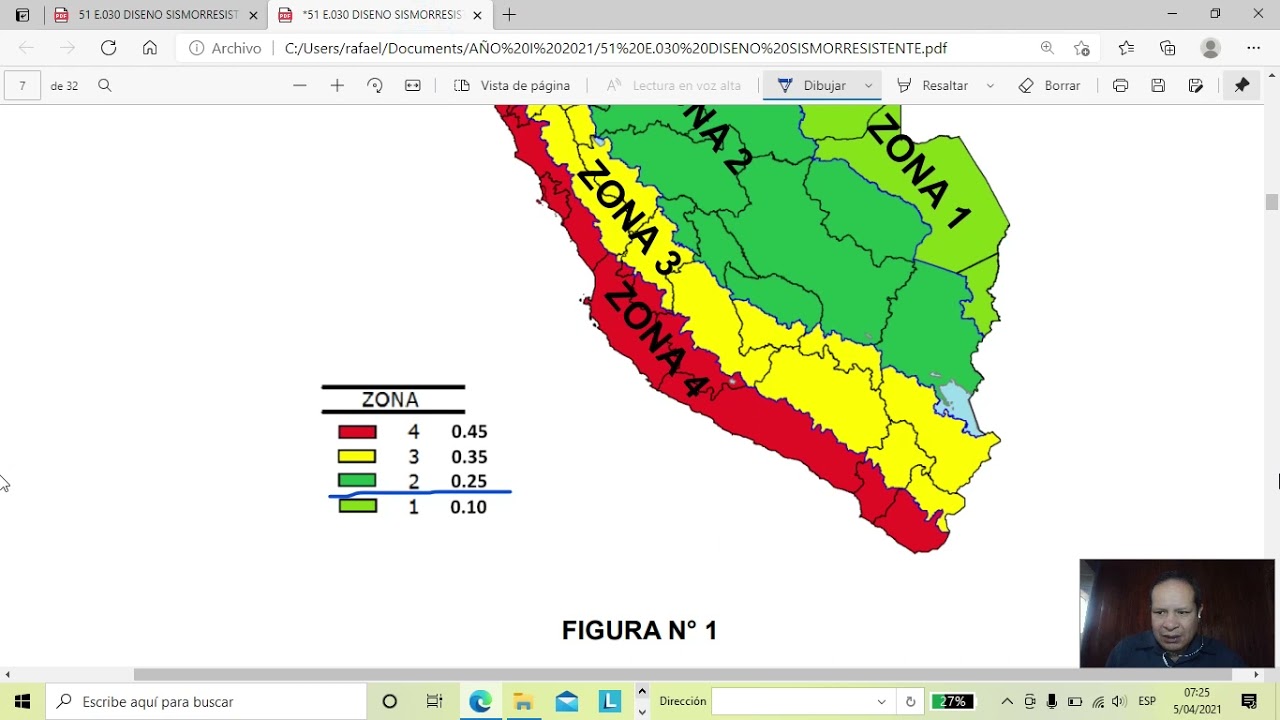Image resolution: width=1280 pixels, height=720 pixels.
Task: Click the 27% battery meter
Action: 953,702
